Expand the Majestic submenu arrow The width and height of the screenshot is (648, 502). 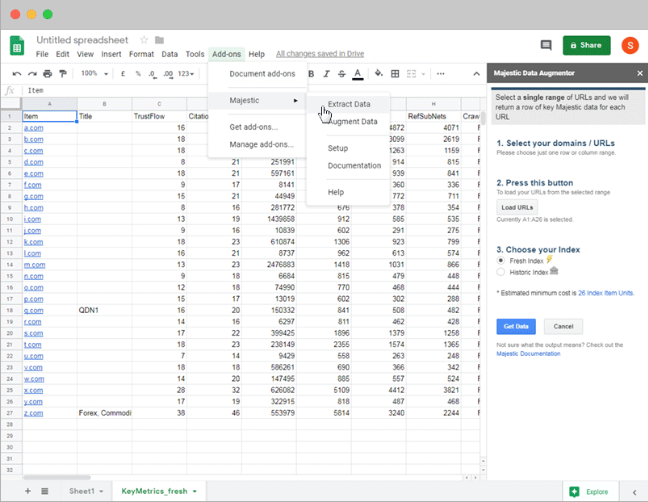click(295, 100)
